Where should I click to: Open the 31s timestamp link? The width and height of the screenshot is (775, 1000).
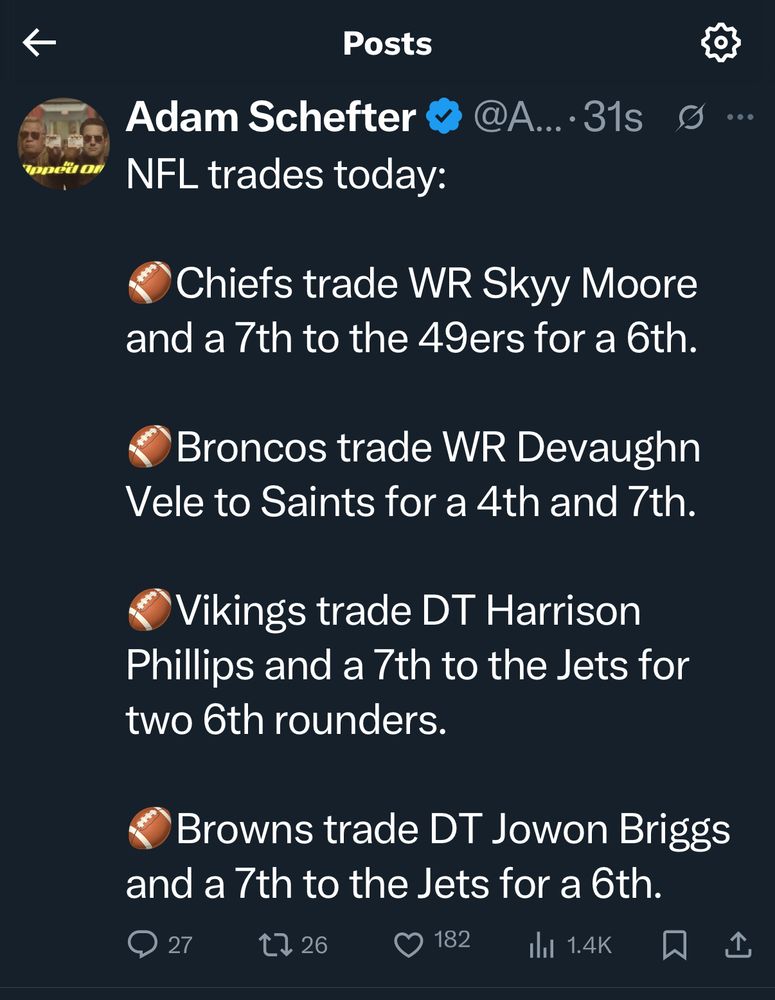pos(613,117)
